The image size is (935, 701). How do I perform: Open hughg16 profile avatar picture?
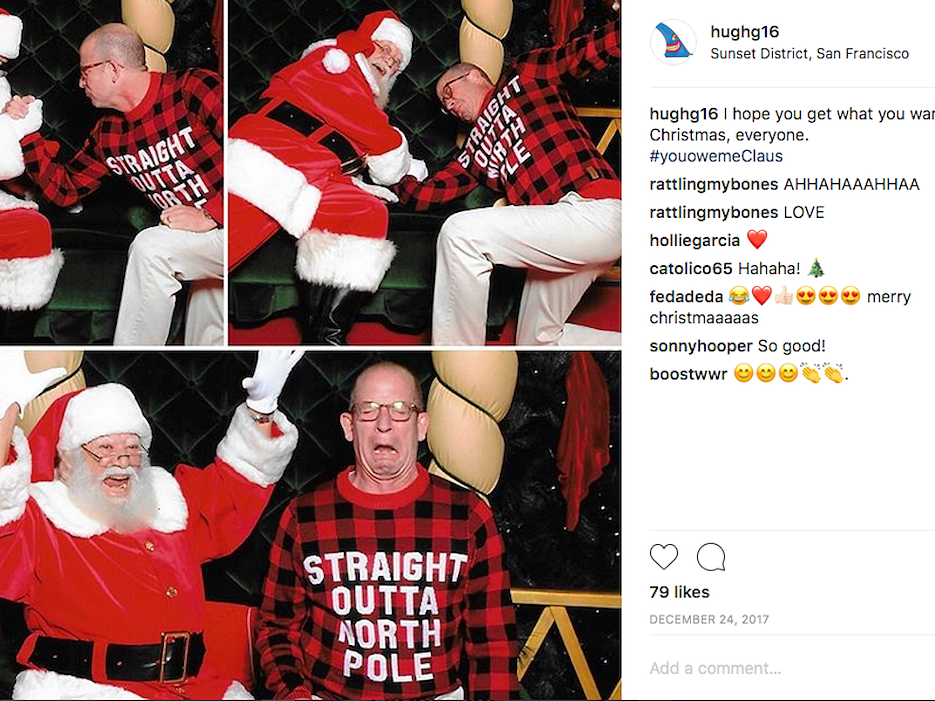673,42
